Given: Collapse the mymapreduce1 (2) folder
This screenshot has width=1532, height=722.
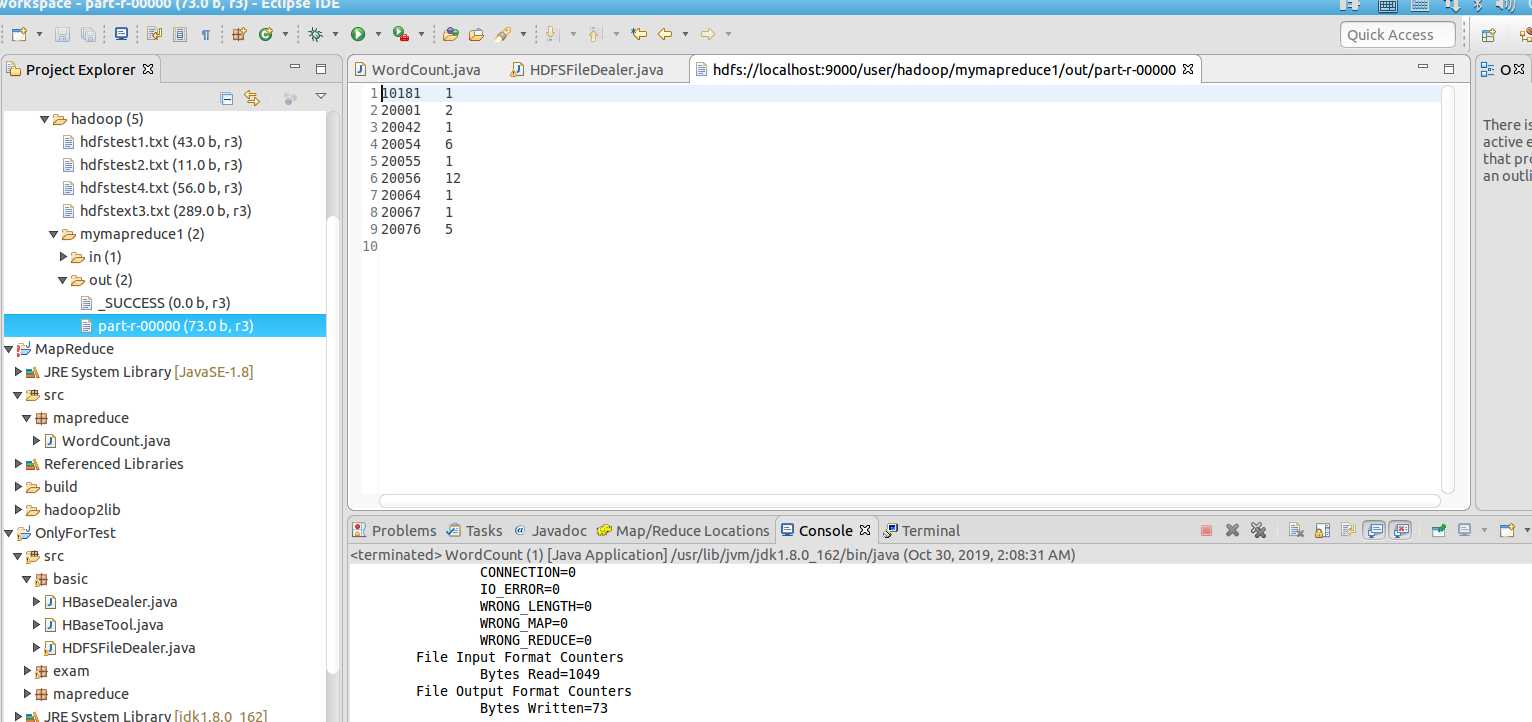Looking at the screenshot, I should [x=54, y=234].
